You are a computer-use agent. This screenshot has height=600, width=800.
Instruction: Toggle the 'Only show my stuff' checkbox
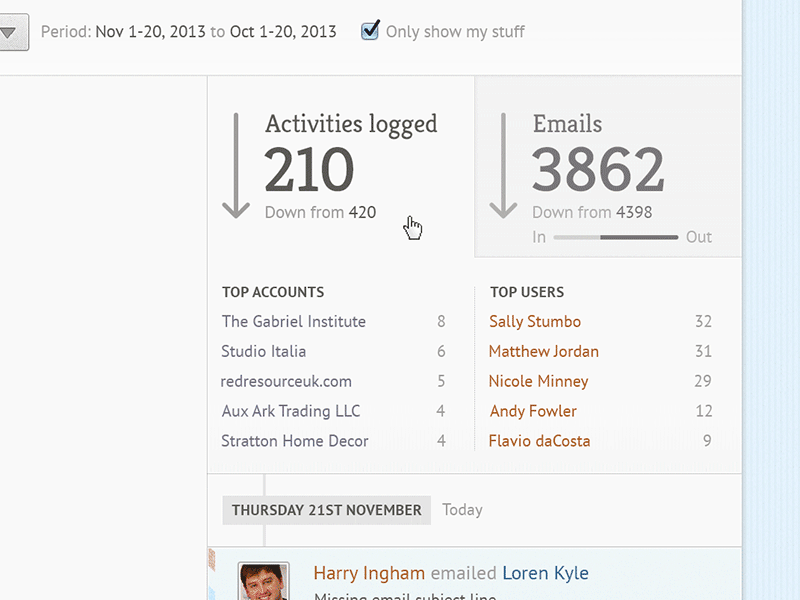[x=370, y=31]
